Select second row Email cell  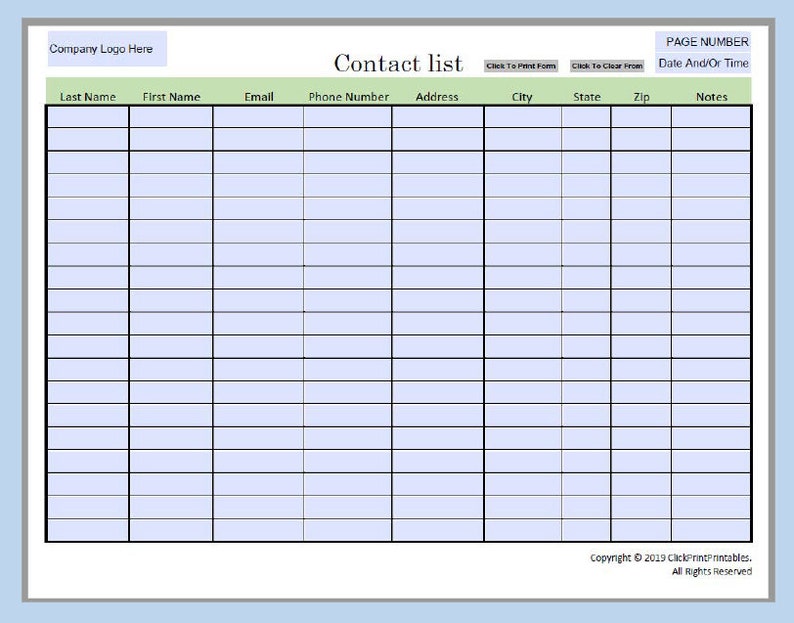click(x=258, y=139)
